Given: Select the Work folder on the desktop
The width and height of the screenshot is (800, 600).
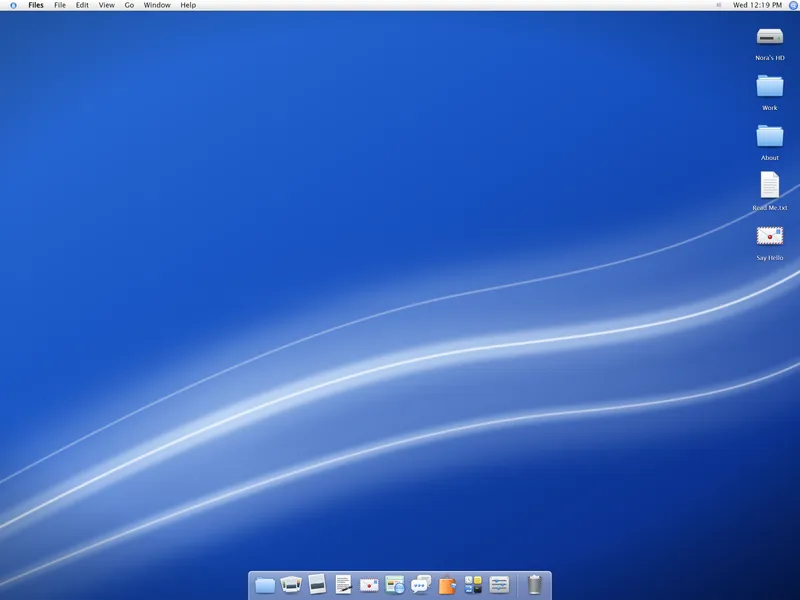Looking at the screenshot, I should pyautogui.click(x=769, y=86).
